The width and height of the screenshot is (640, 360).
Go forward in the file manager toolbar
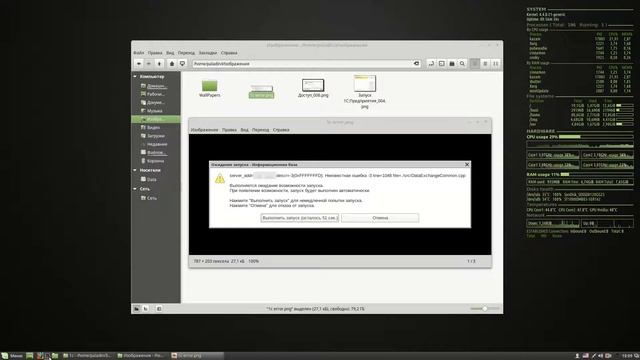(x=149, y=64)
